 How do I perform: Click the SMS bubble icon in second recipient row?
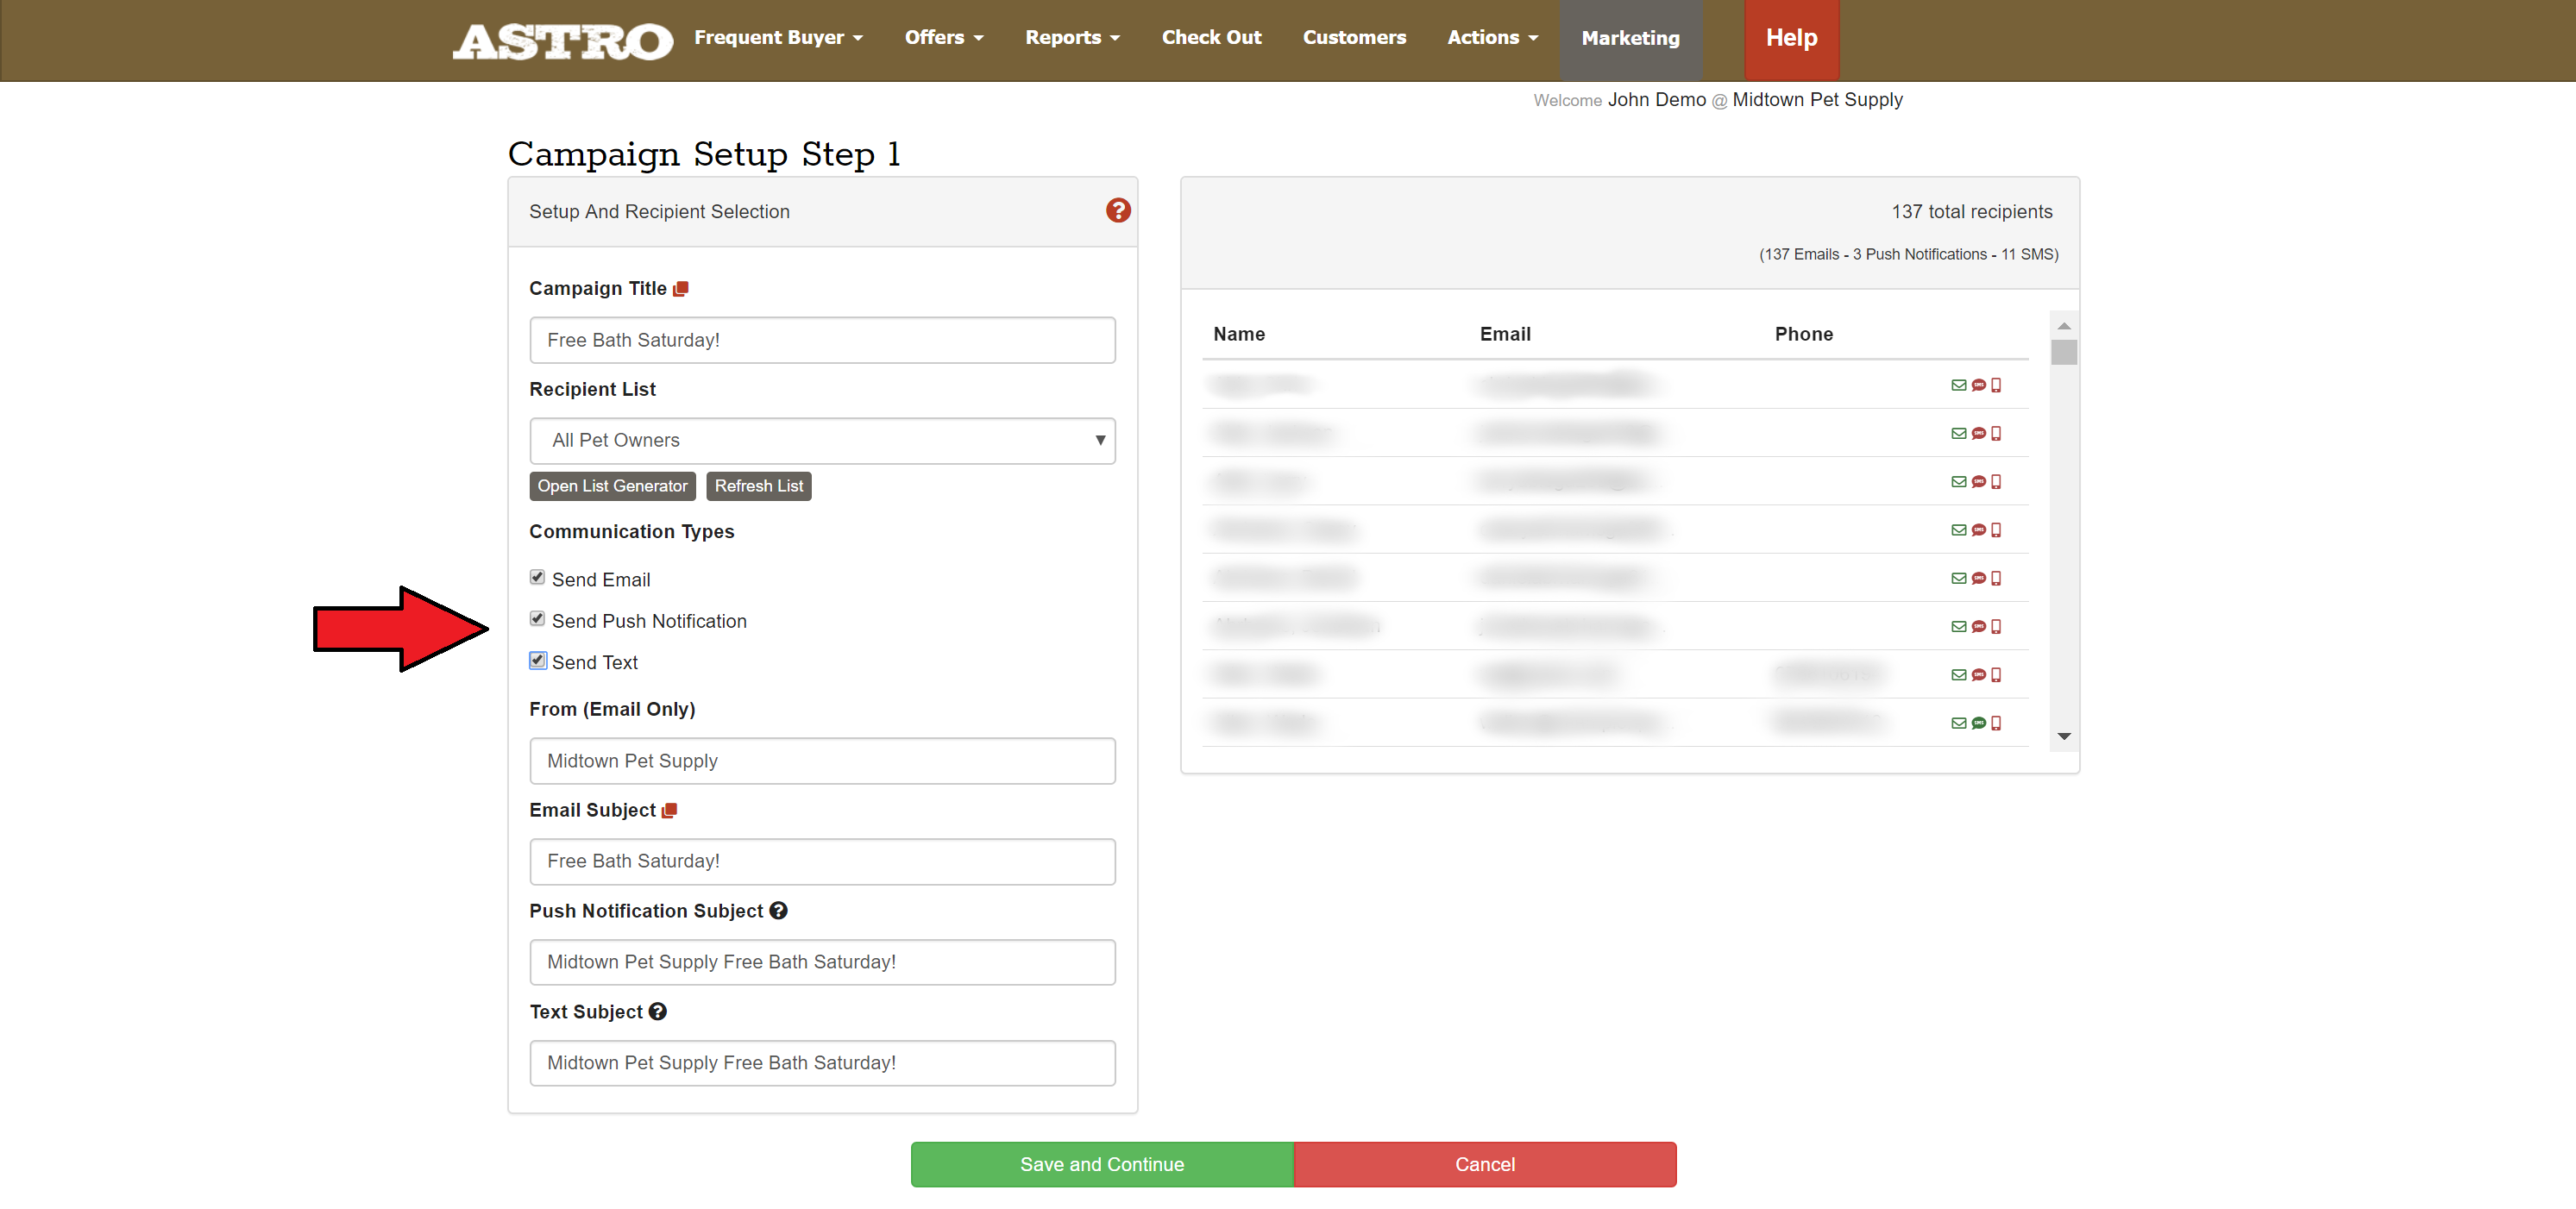1978,433
